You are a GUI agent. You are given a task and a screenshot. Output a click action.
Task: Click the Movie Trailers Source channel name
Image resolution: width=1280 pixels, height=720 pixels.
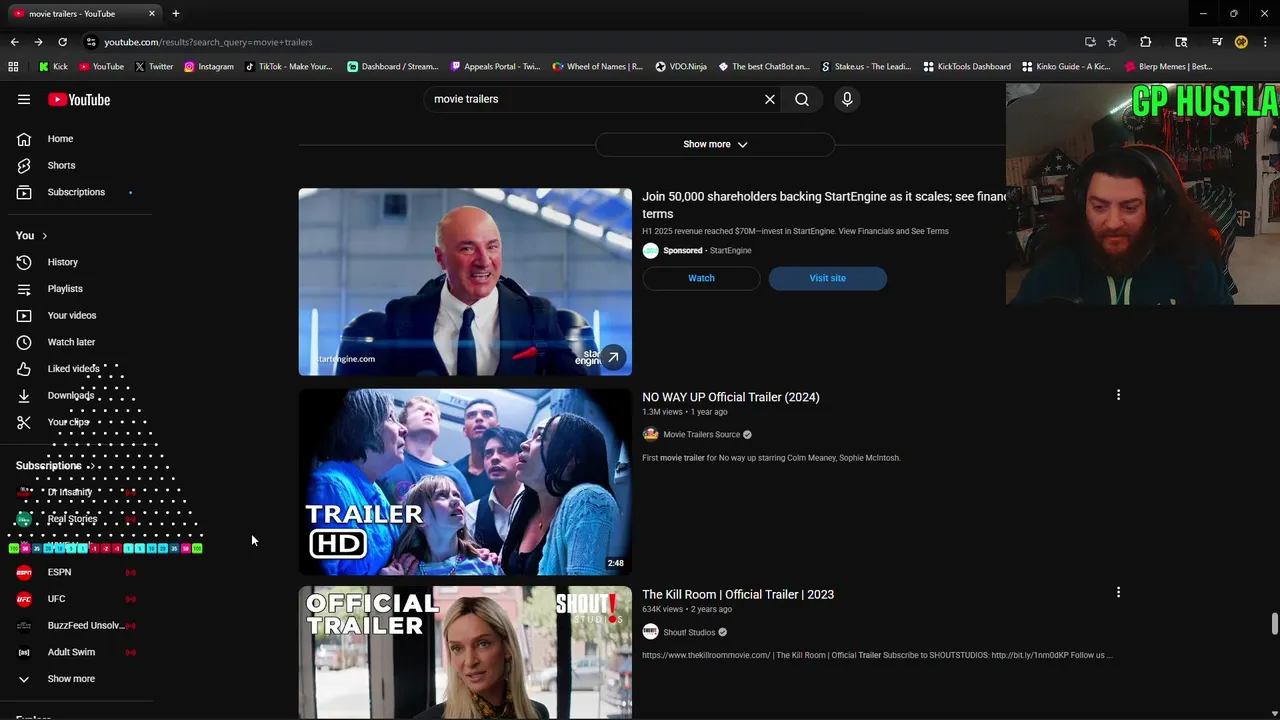pyautogui.click(x=702, y=435)
